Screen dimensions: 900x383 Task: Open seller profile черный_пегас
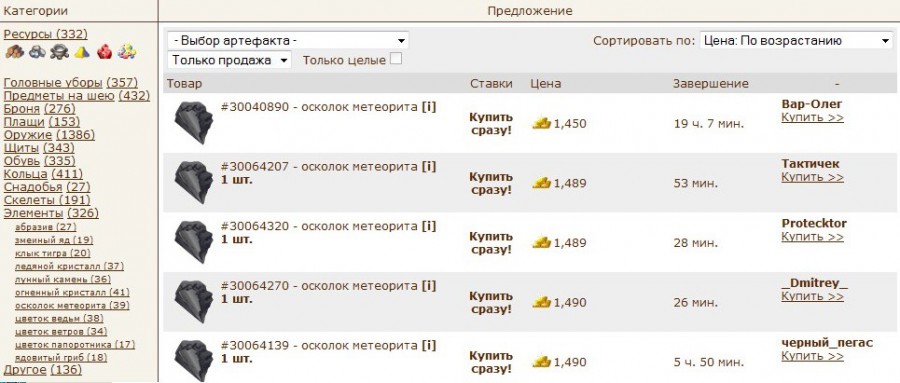tap(827, 343)
